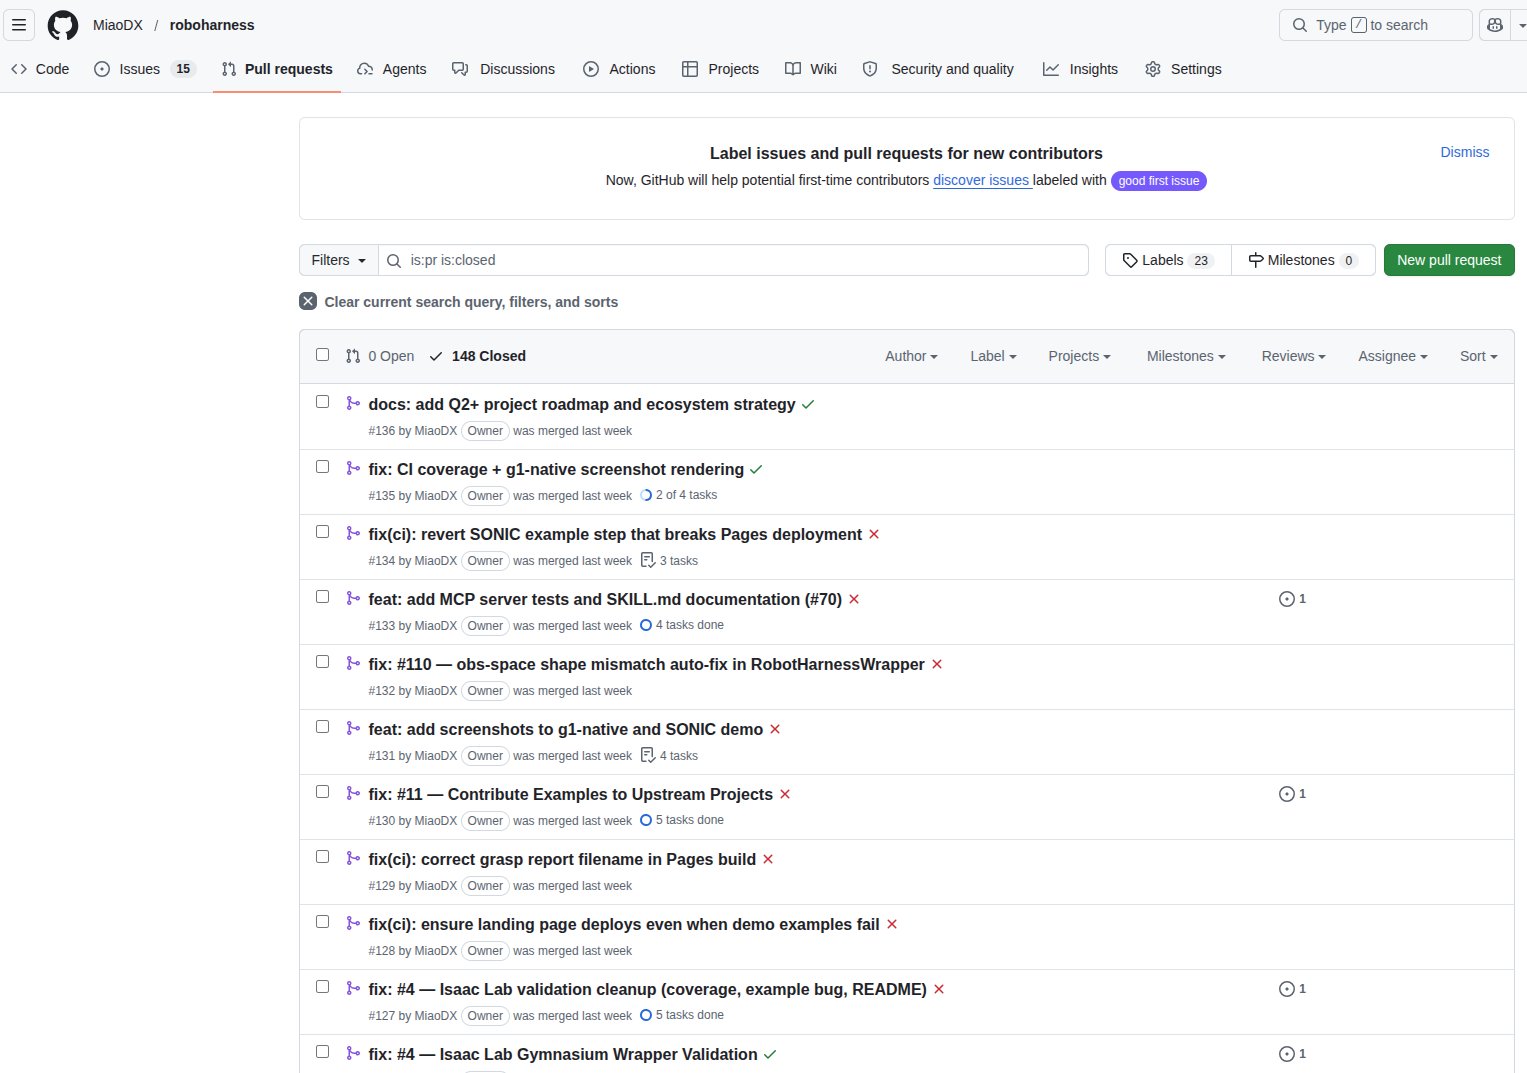Image resolution: width=1527 pixels, height=1073 pixels.
Task: Check the box for PR #133
Action: tap(322, 596)
